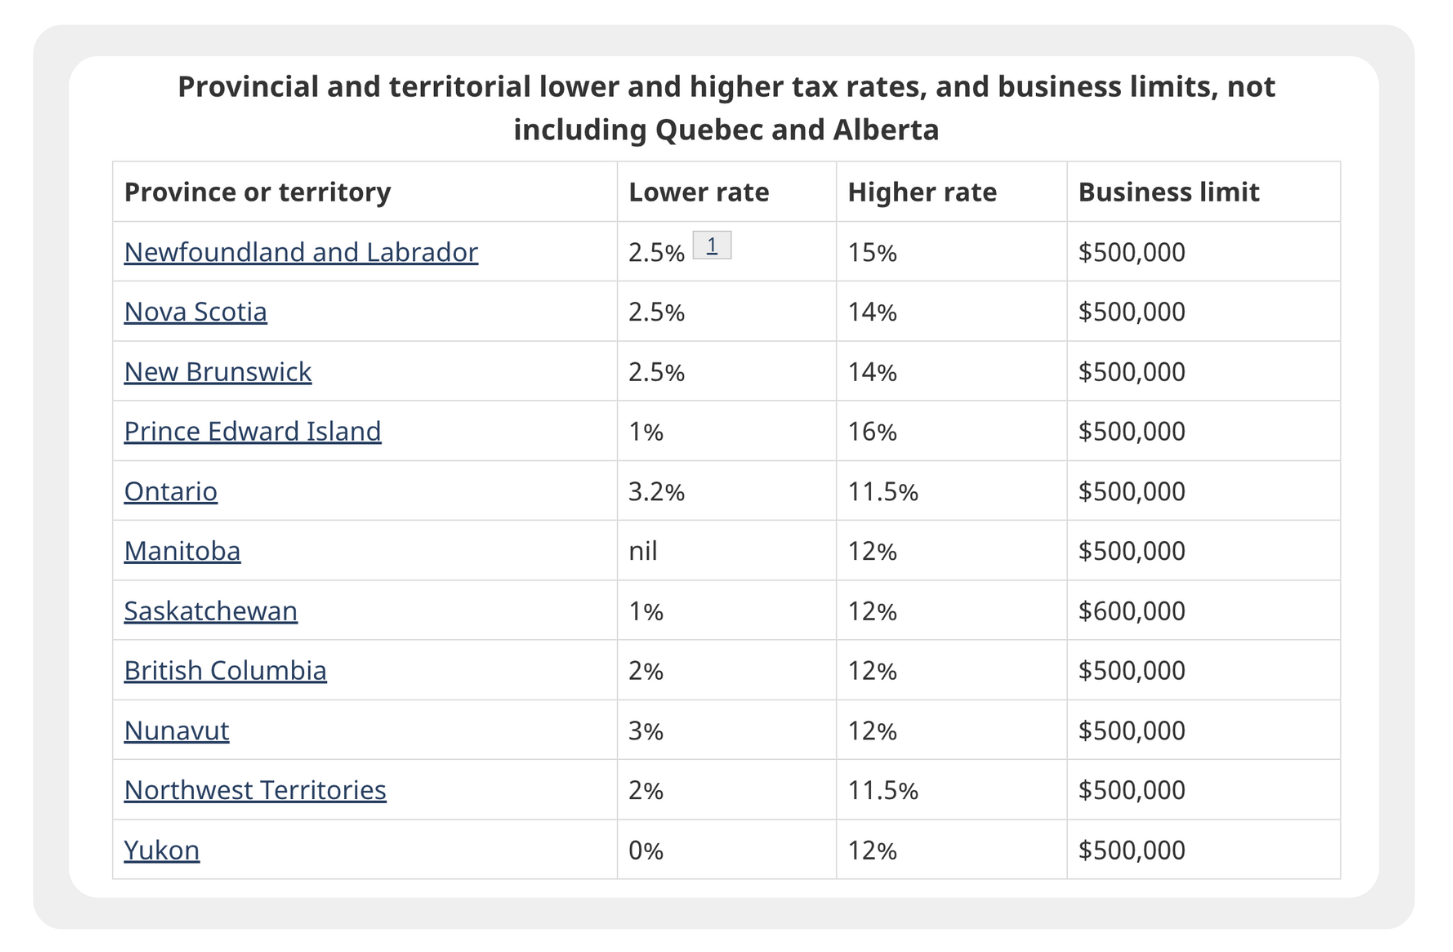
Task: Open the Ontario province link
Action: tap(170, 491)
